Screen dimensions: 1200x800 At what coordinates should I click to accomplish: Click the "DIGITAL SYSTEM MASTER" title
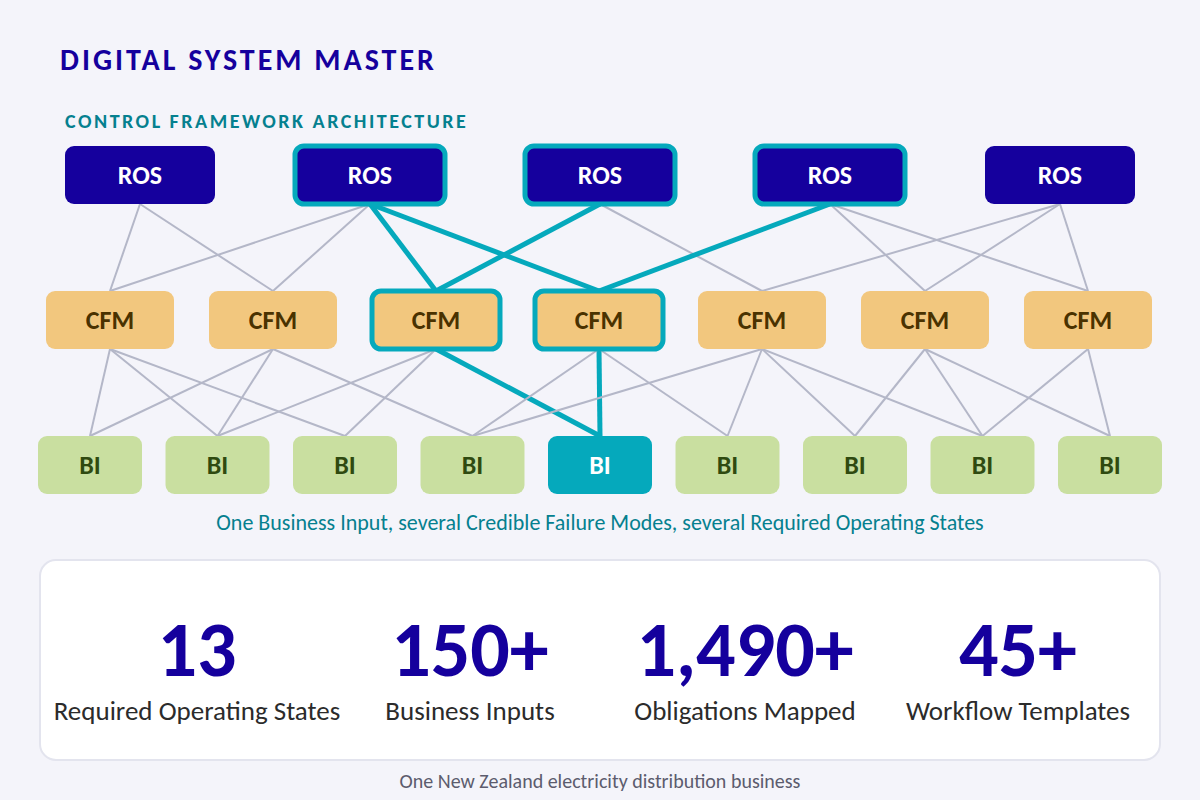pyautogui.click(x=248, y=60)
